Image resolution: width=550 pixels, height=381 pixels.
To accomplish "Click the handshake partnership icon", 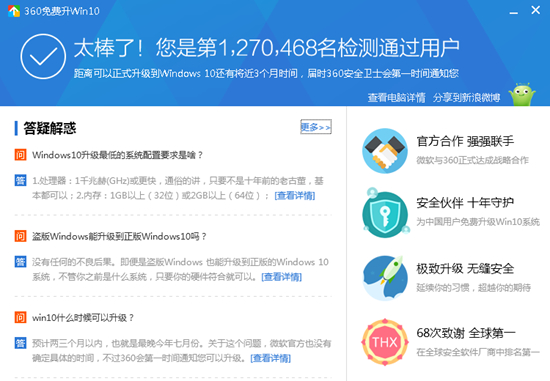I will pos(385,151).
